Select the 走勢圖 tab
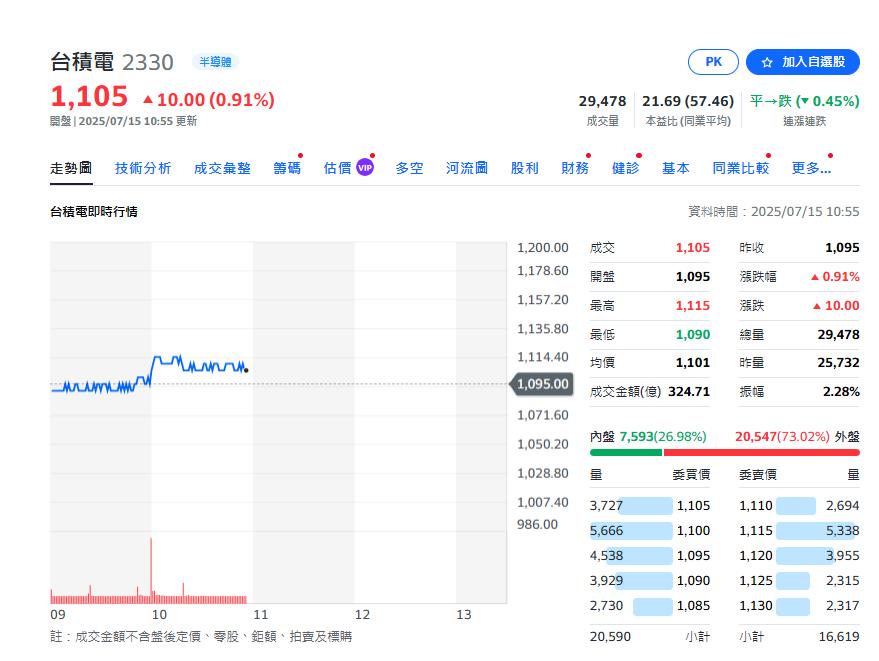The image size is (879, 661). (71, 168)
